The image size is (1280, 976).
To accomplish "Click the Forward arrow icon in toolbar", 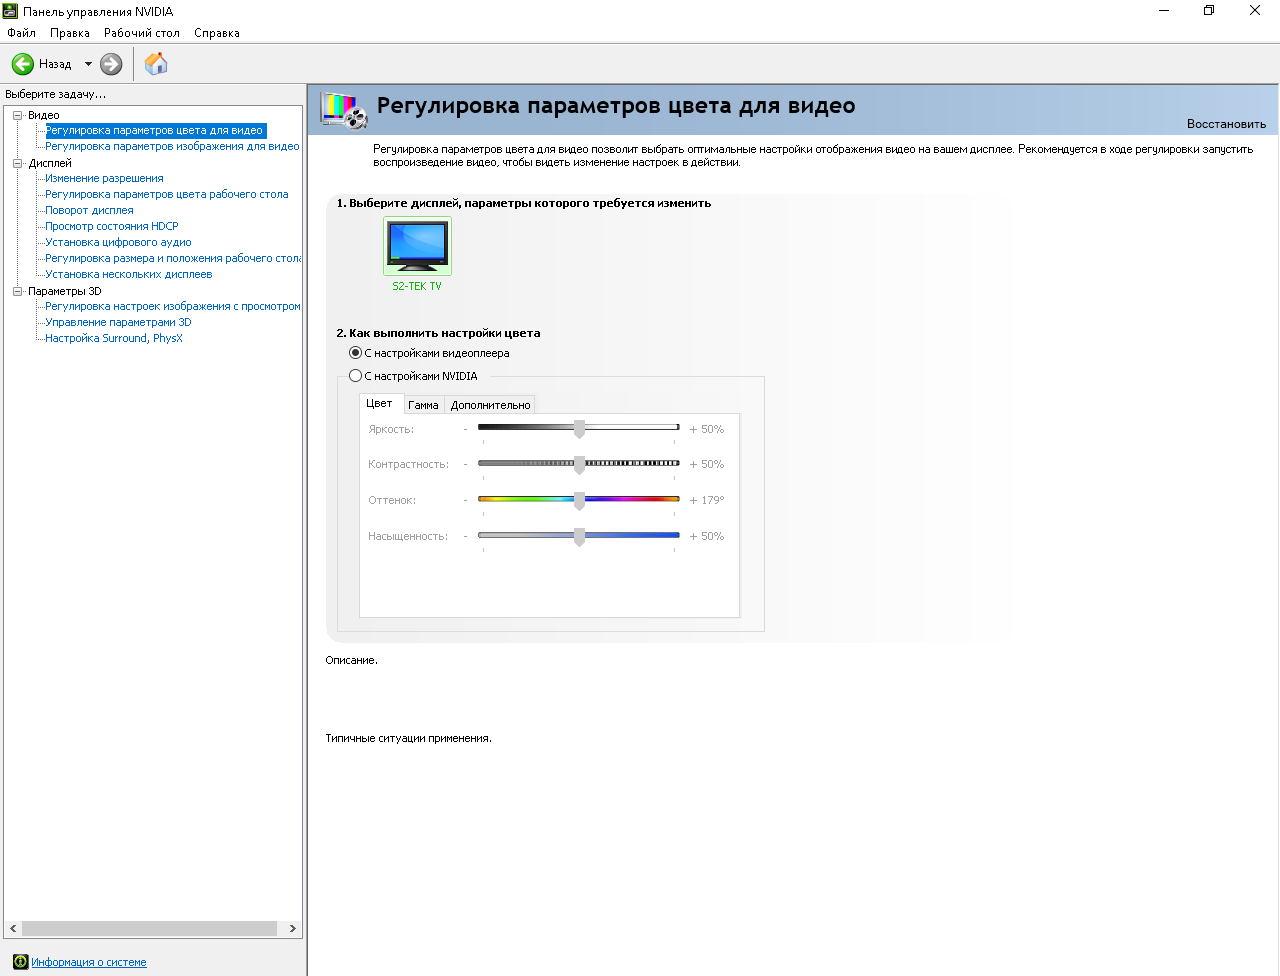I will [111, 64].
